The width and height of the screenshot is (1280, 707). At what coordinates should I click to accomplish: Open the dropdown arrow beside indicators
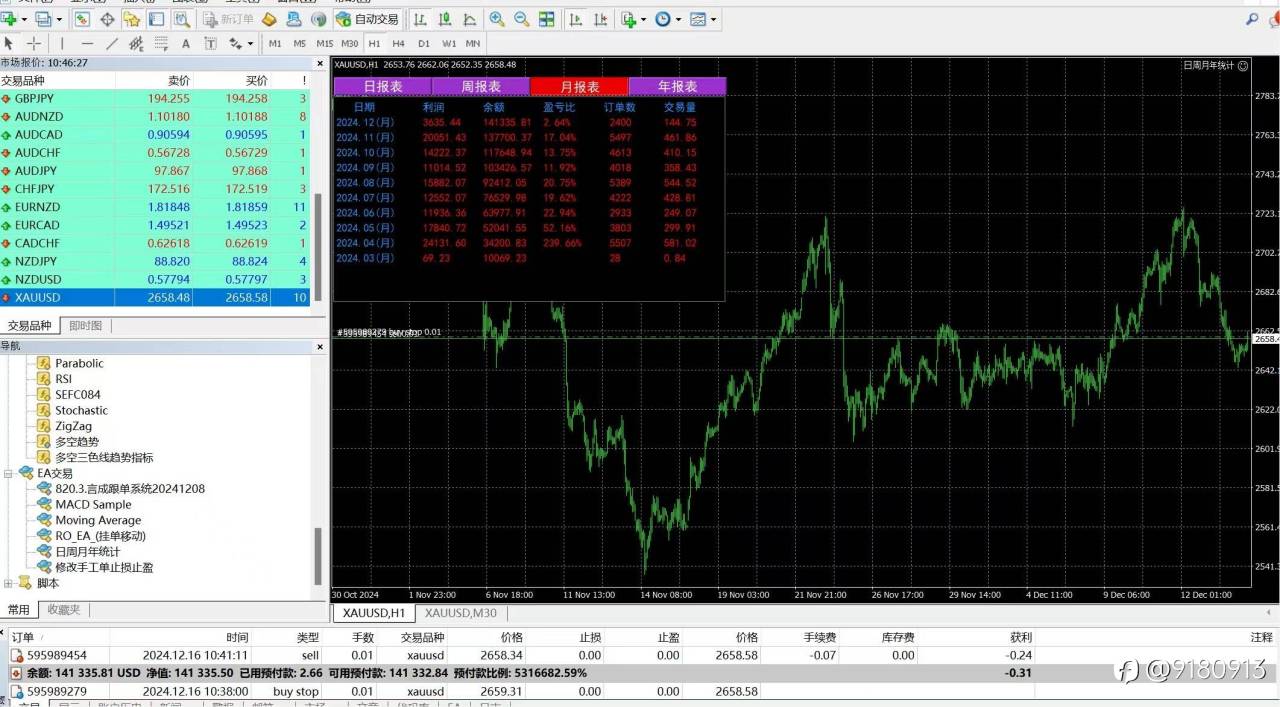(x=644, y=19)
